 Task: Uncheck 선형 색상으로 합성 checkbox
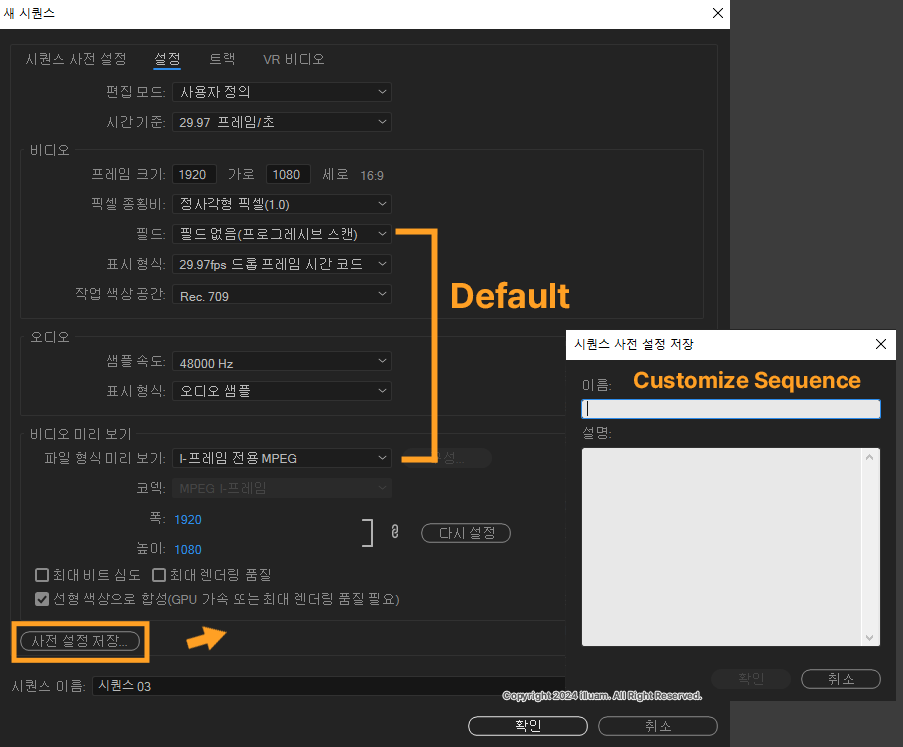click(x=42, y=599)
